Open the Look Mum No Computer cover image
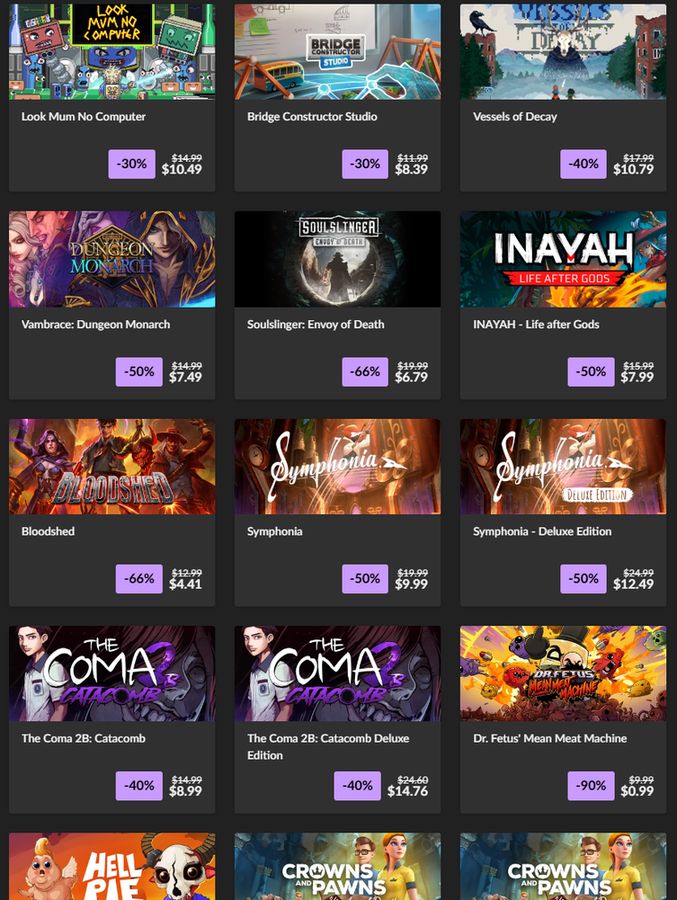This screenshot has height=900, width=677. click(x=112, y=52)
